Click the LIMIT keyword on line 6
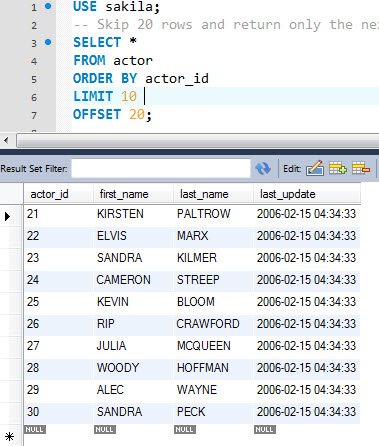This screenshot has width=379, height=446. click(93, 96)
